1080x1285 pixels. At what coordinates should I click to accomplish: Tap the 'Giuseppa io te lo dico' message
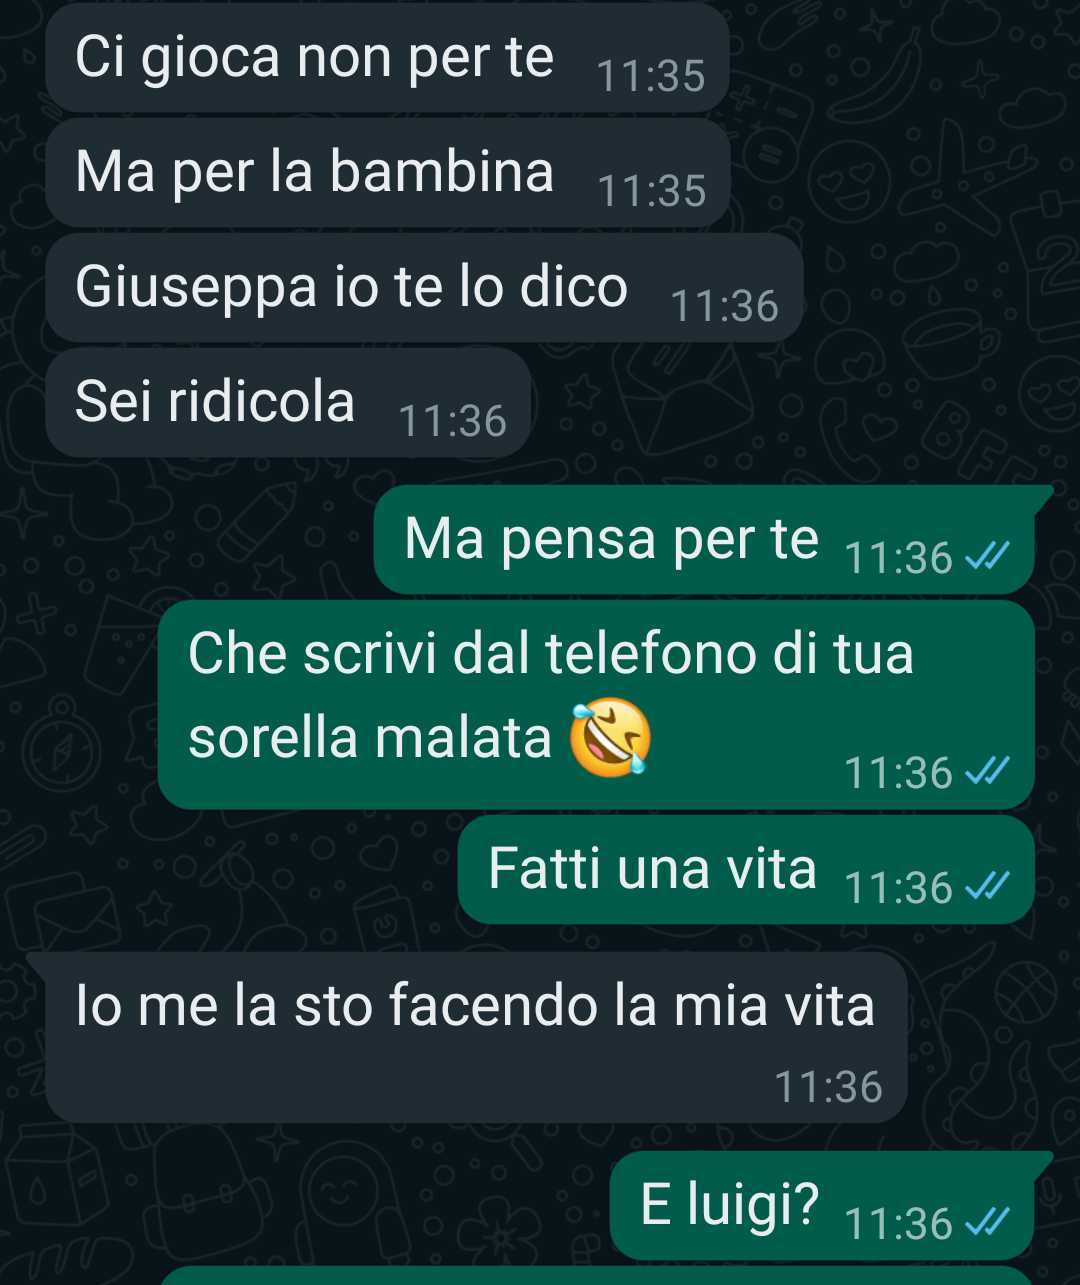[424, 288]
